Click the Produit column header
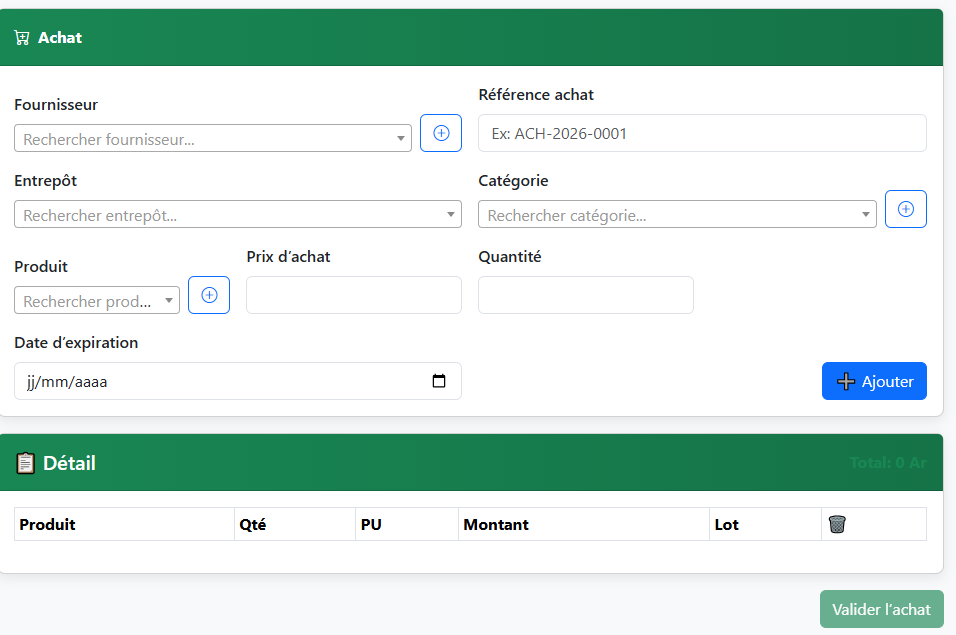 48,524
